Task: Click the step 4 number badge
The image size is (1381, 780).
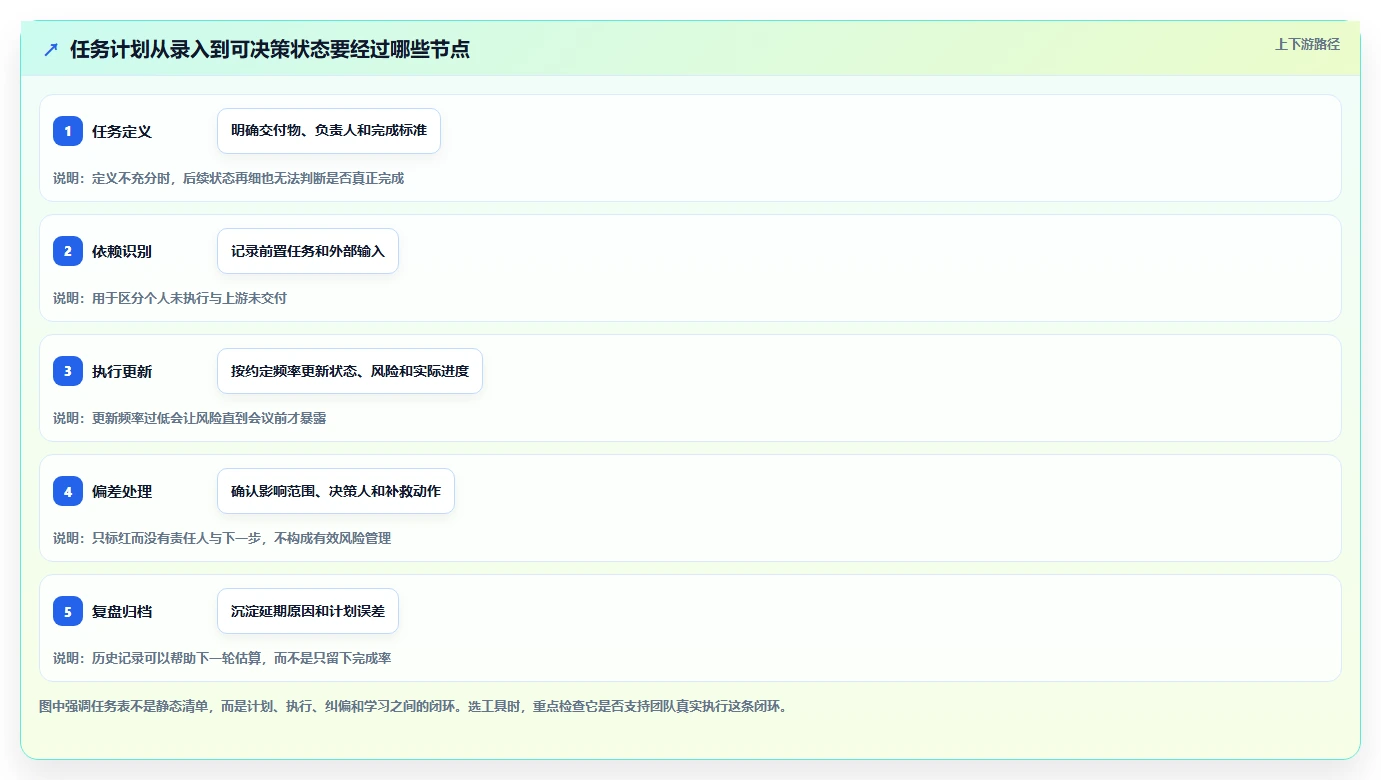Action: (68, 491)
